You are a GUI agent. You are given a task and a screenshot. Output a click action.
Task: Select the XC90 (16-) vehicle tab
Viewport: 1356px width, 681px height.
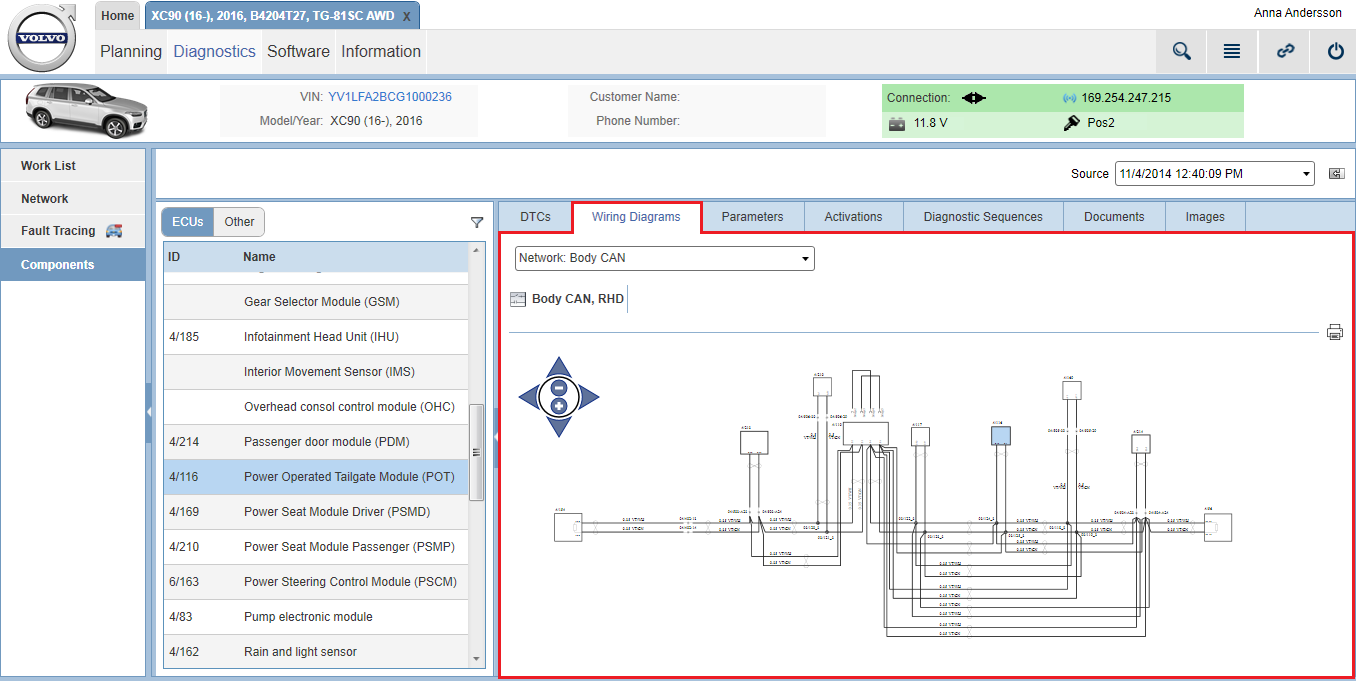[x=272, y=16]
